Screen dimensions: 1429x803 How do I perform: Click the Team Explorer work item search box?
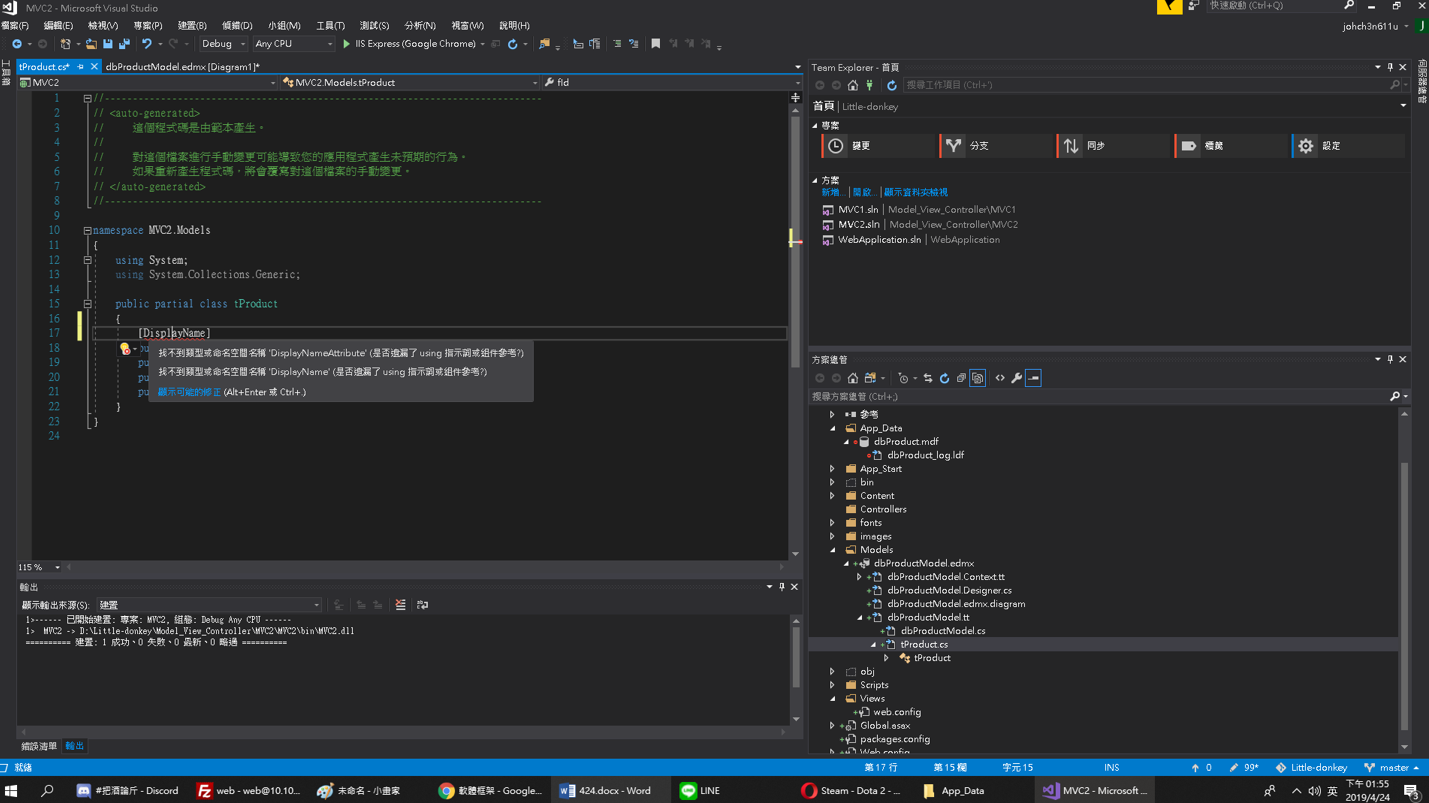point(1146,85)
